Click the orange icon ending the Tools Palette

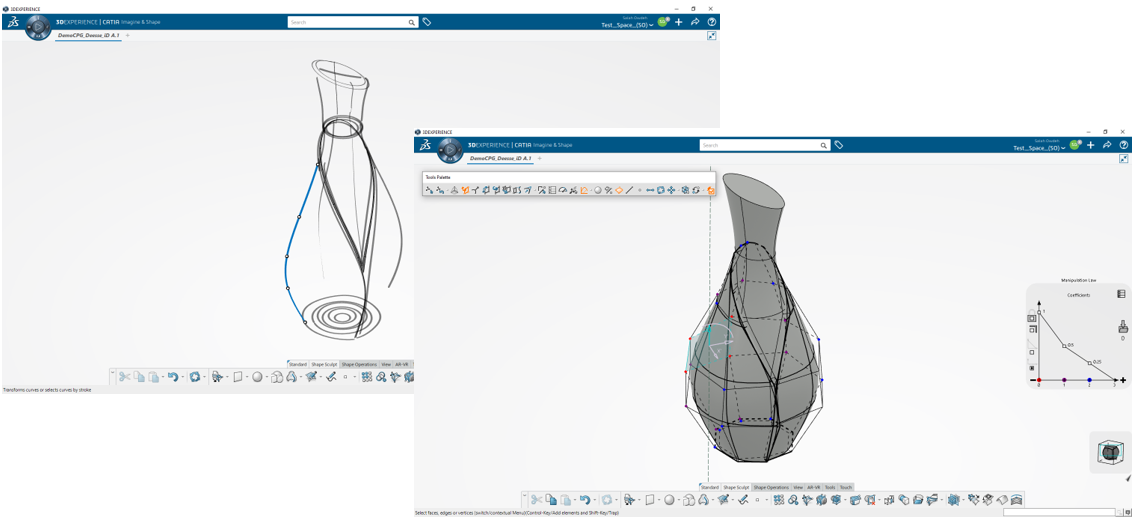(x=711, y=190)
